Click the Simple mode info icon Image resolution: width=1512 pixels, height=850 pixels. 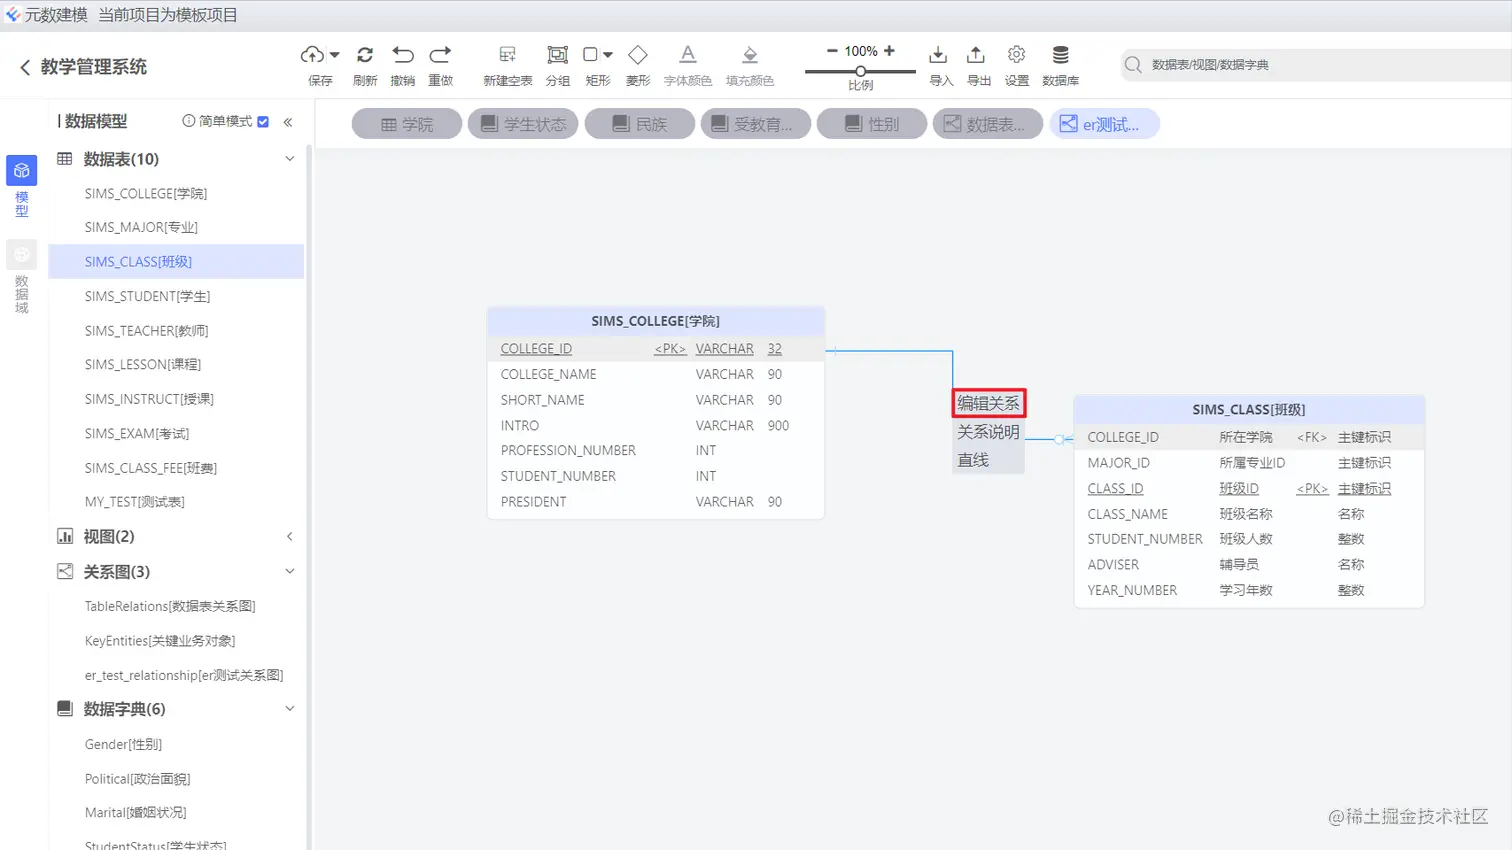pyautogui.click(x=188, y=121)
